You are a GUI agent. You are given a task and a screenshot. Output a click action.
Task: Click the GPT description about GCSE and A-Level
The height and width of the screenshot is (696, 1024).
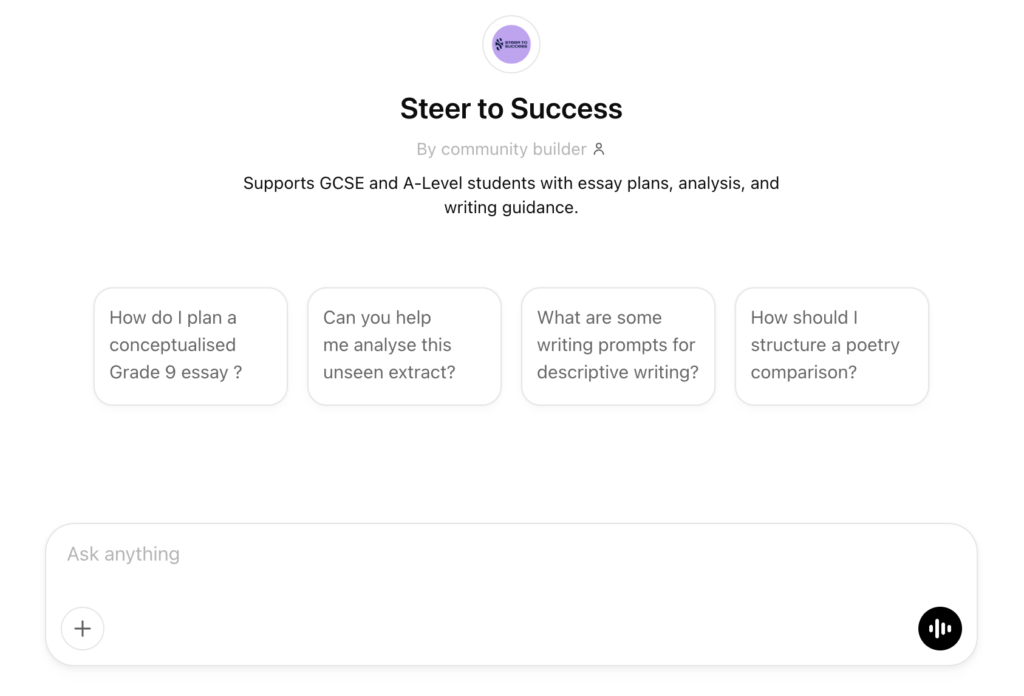pyautogui.click(x=511, y=184)
